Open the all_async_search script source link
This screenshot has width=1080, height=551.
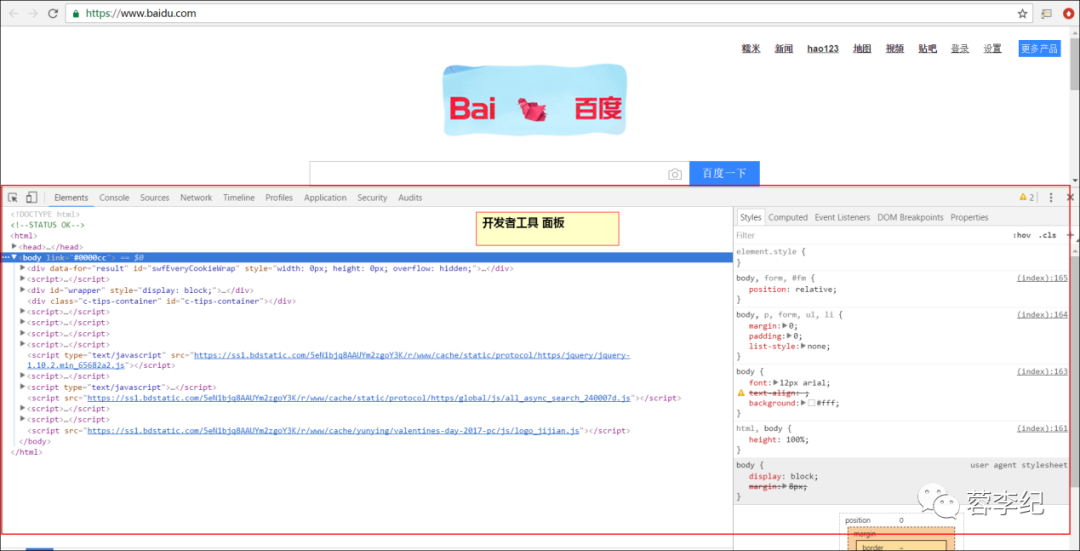359,398
